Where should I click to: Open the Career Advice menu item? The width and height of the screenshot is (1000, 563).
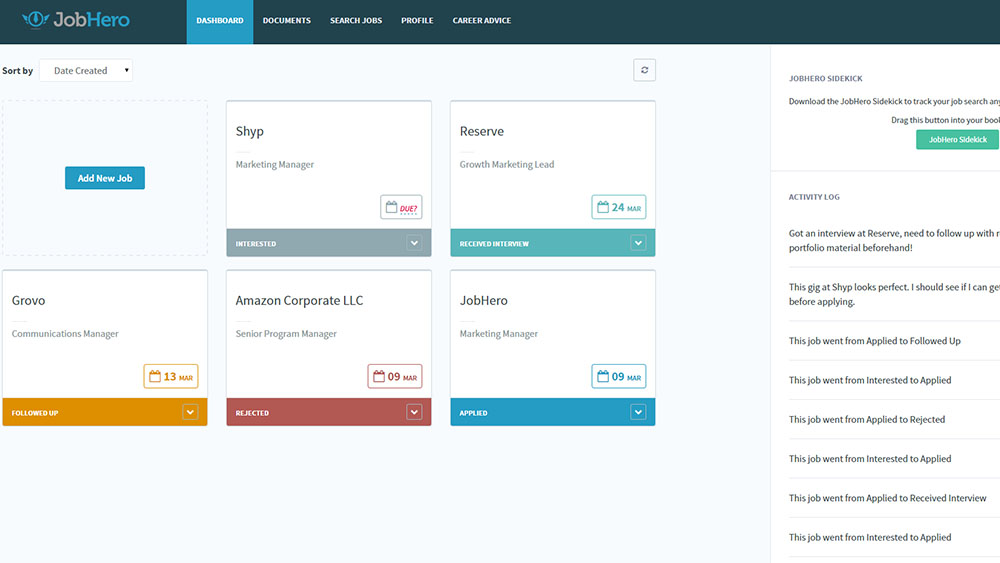pos(482,21)
